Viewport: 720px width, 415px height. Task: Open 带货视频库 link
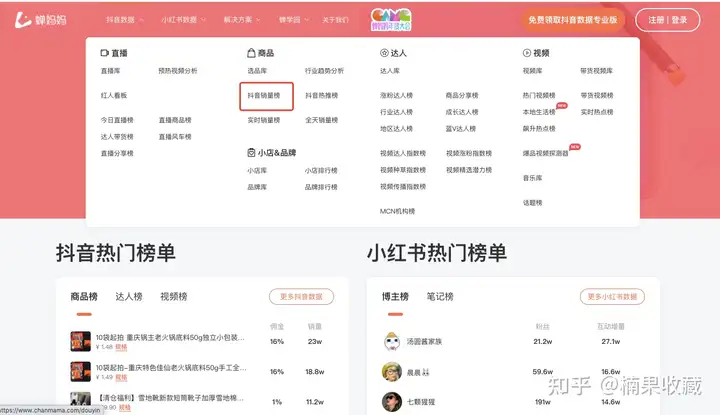[x=596, y=71]
